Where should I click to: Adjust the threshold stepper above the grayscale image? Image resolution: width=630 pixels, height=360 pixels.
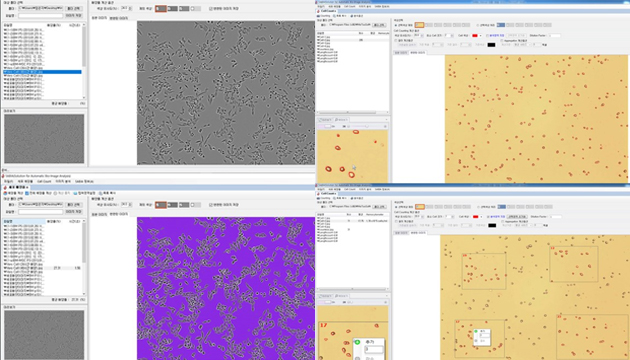click(126, 8)
